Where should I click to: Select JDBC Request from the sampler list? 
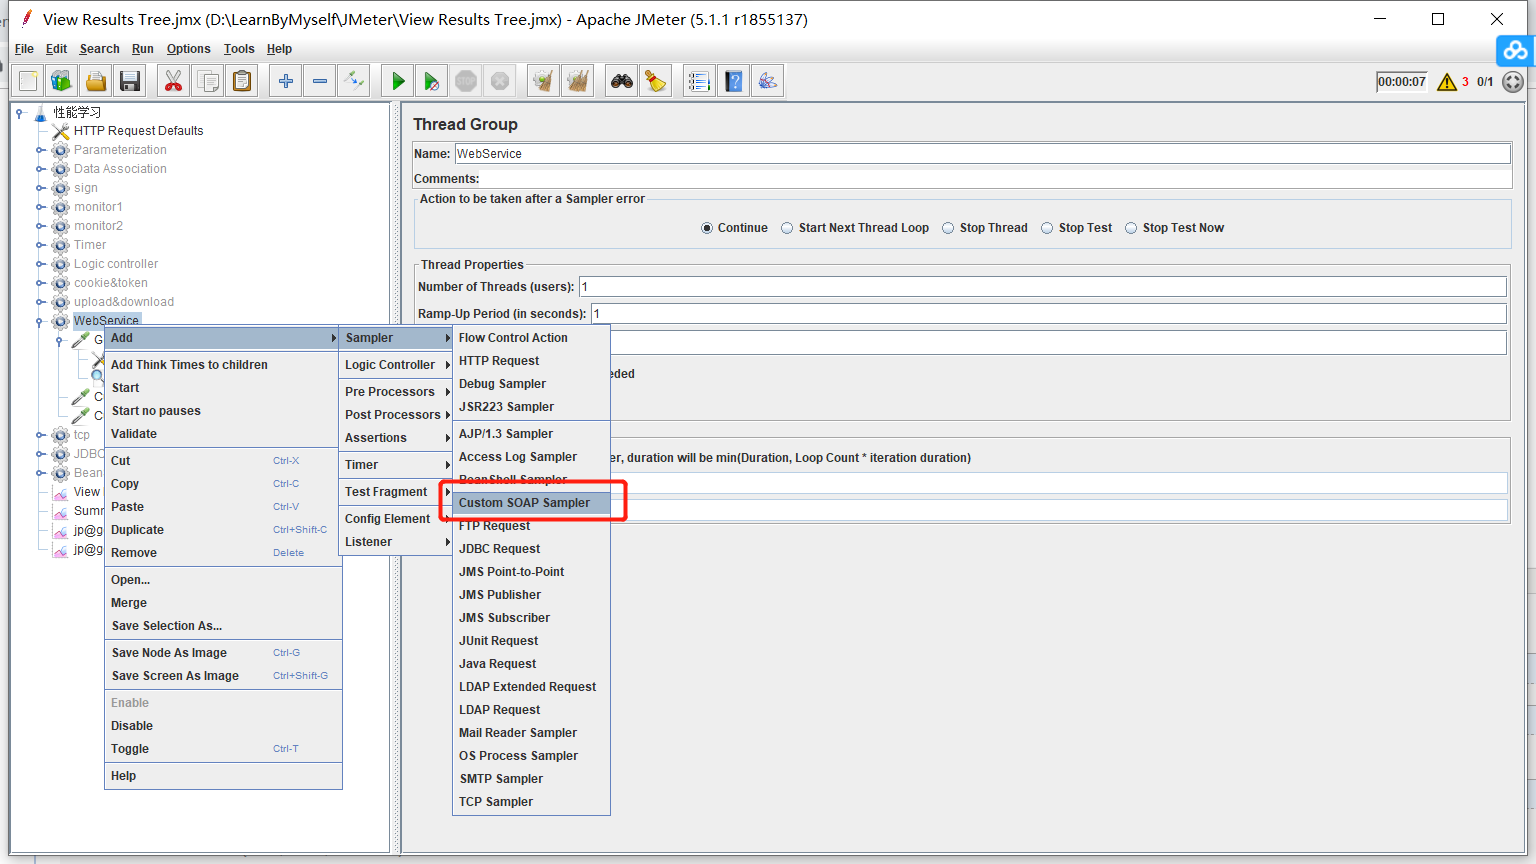[531, 549]
